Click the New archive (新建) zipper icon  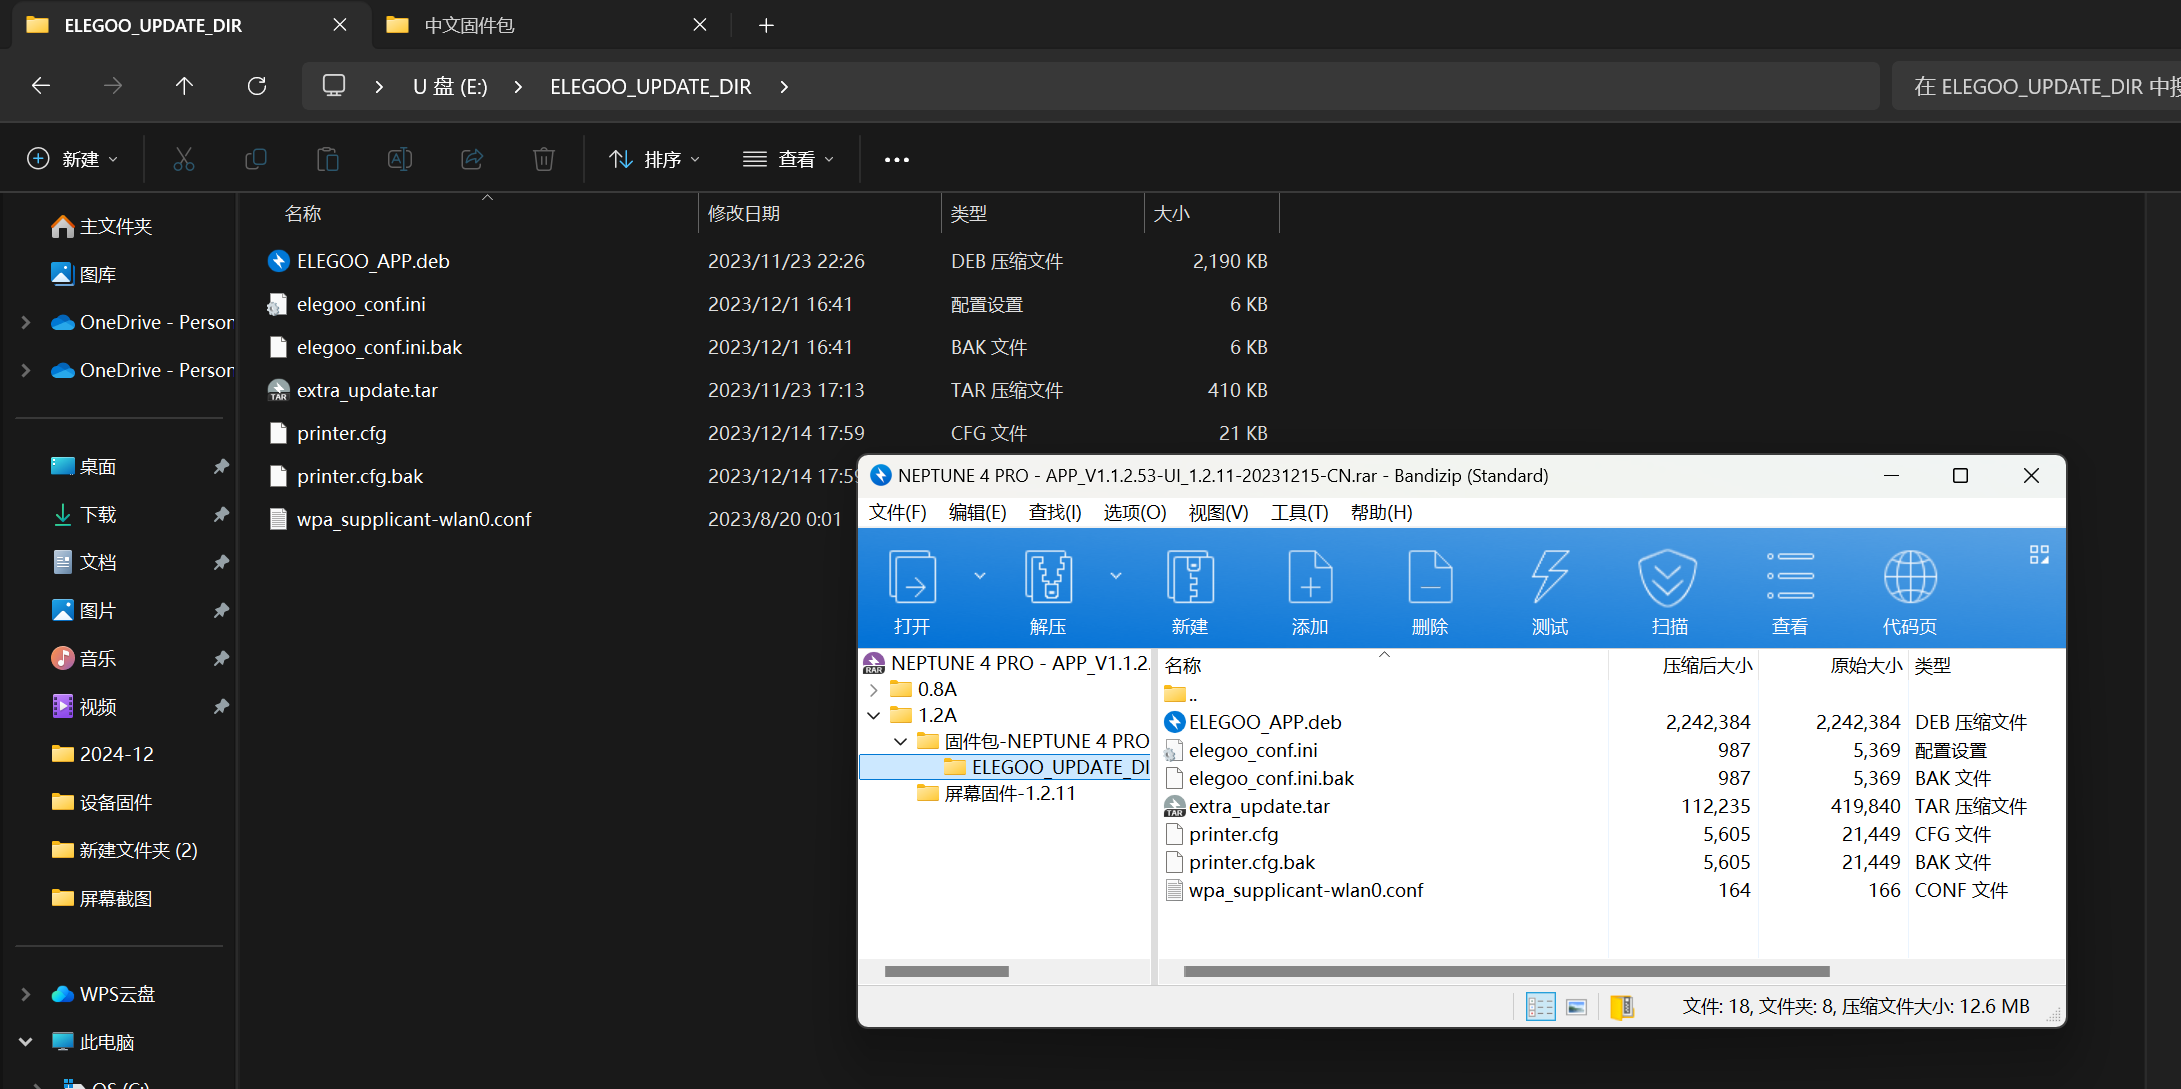coord(1189,578)
